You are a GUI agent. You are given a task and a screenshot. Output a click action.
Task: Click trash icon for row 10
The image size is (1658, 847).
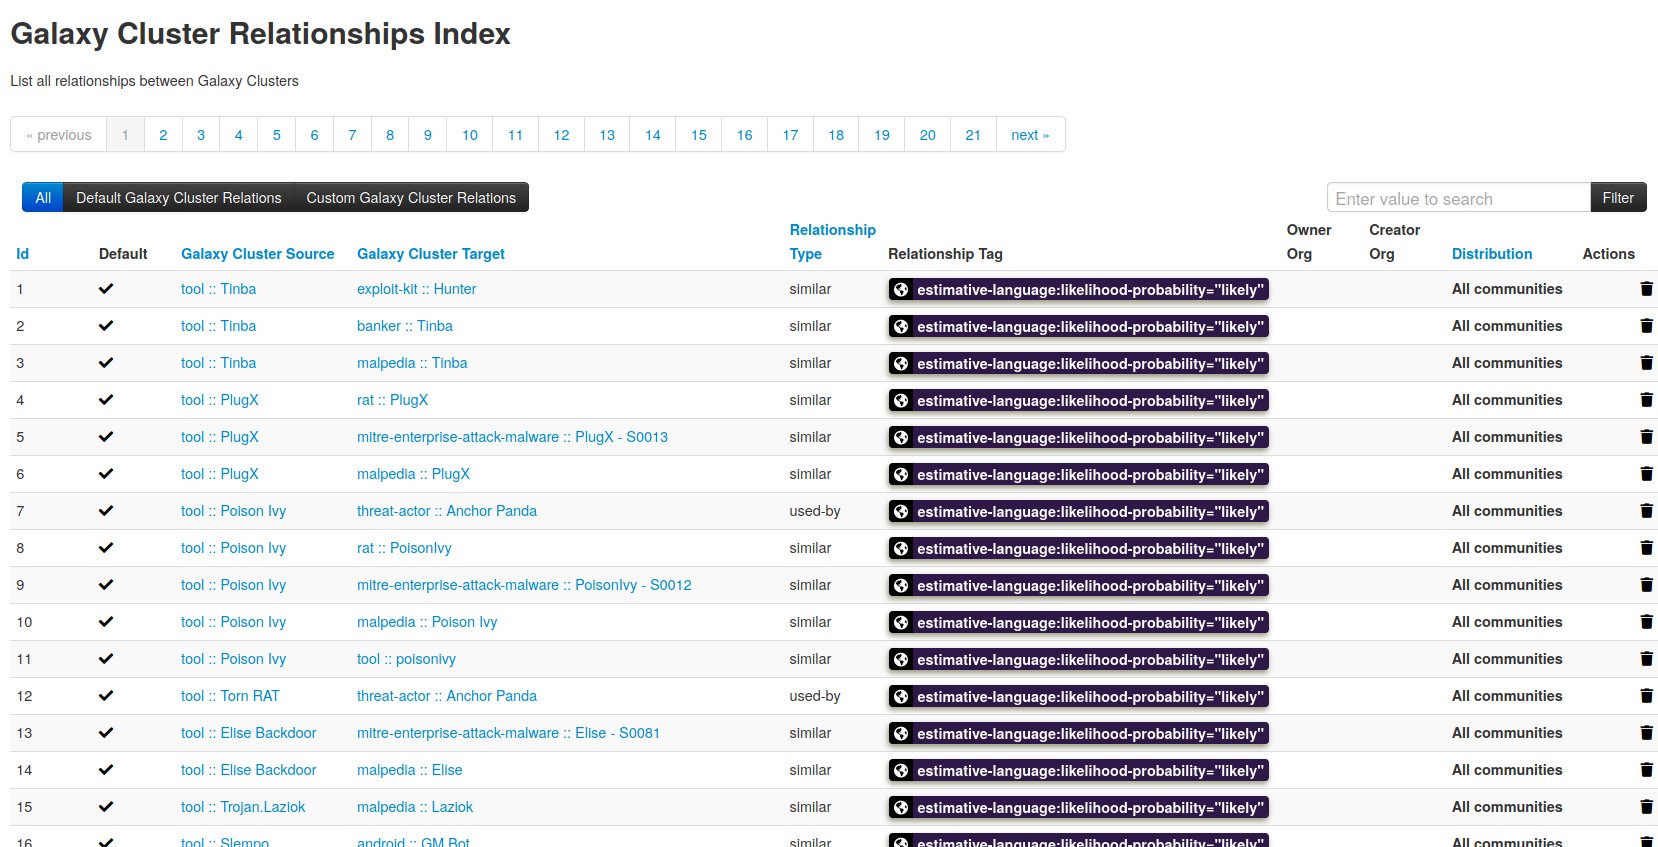click(1646, 622)
